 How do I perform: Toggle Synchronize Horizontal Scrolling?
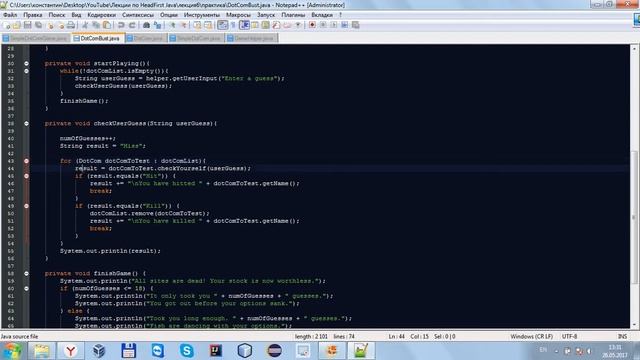208,25
